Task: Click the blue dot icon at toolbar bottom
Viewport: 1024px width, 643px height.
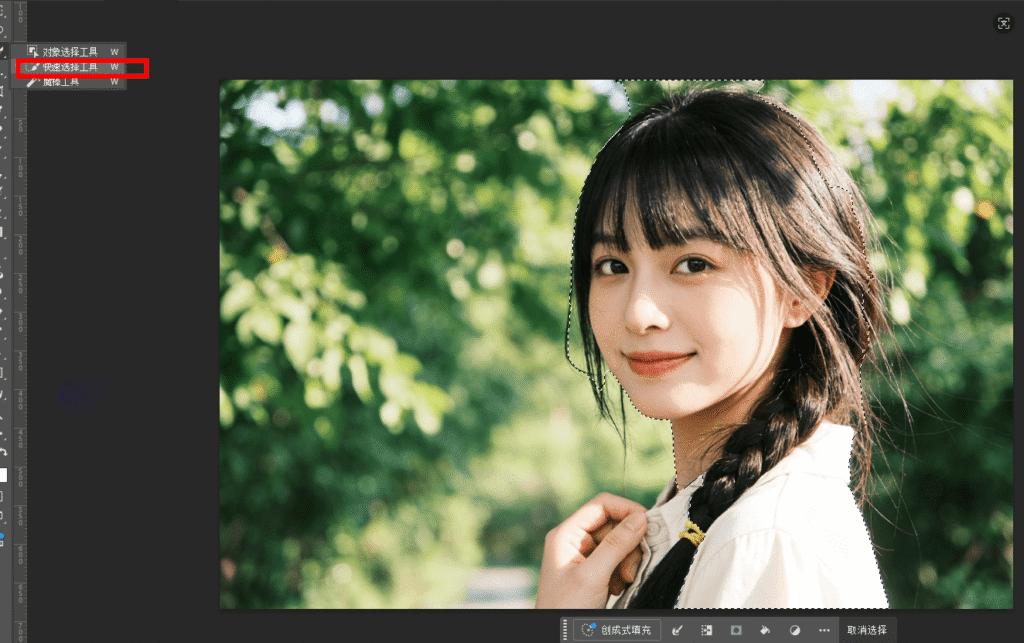Action: tap(3, 537)
